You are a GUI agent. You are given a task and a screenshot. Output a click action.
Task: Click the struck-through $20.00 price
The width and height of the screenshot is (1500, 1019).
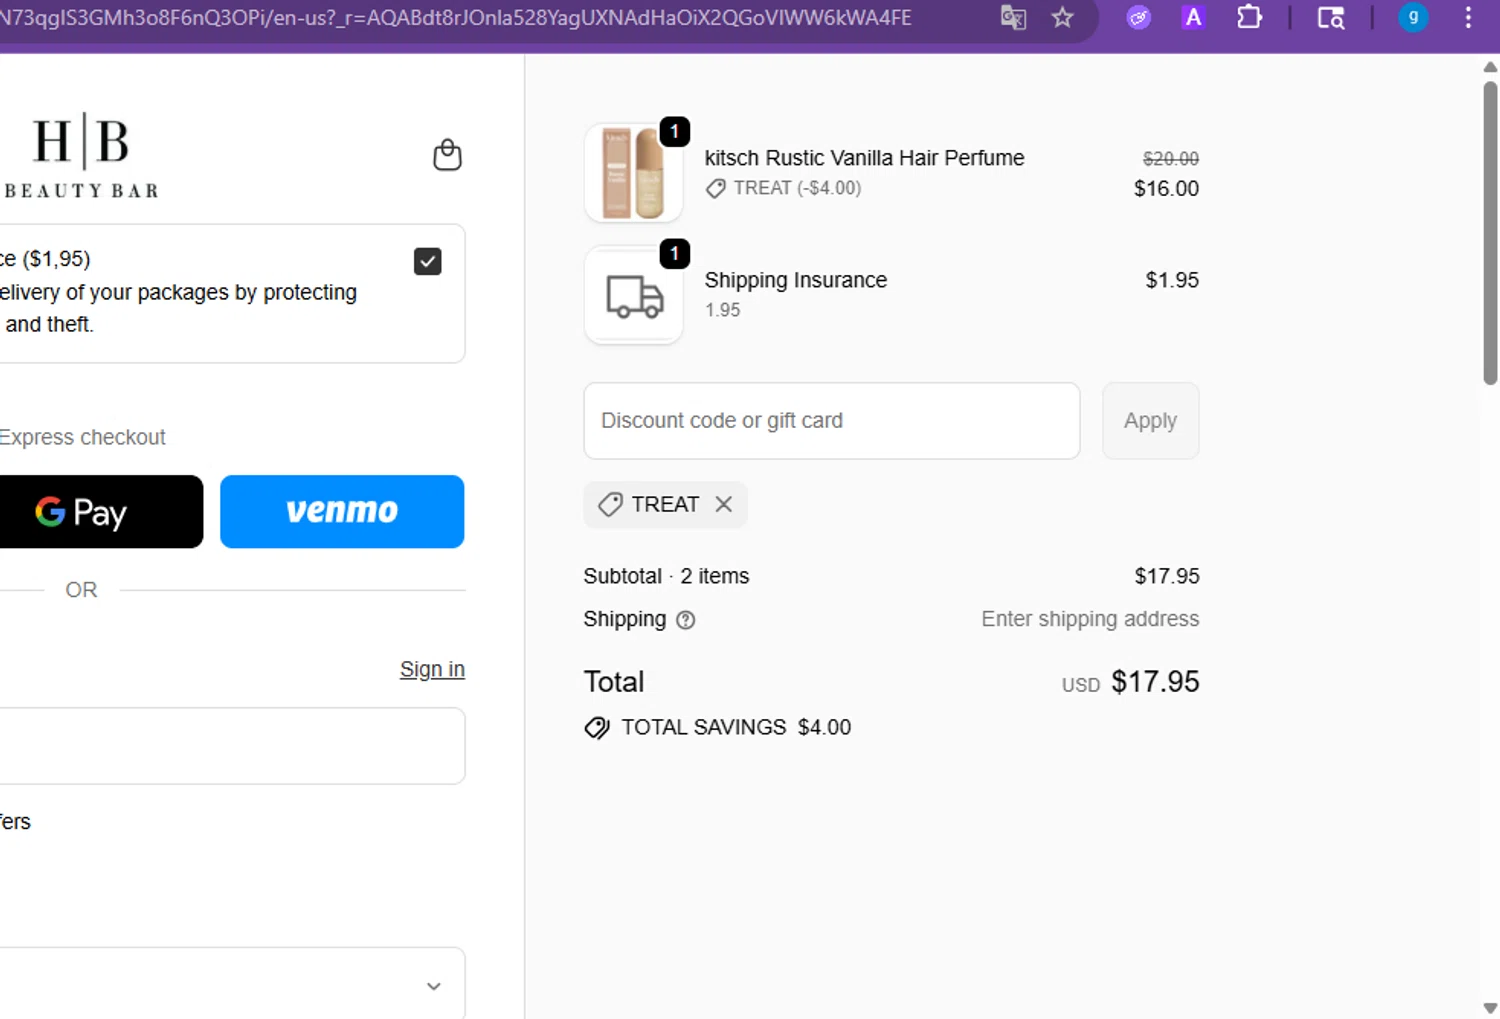click(x=1171, y=158)
